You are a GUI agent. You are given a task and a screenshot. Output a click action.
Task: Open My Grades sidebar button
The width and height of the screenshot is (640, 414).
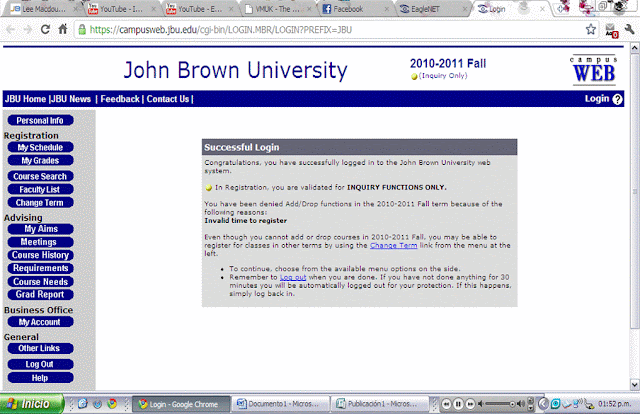(x=40, y=160)
